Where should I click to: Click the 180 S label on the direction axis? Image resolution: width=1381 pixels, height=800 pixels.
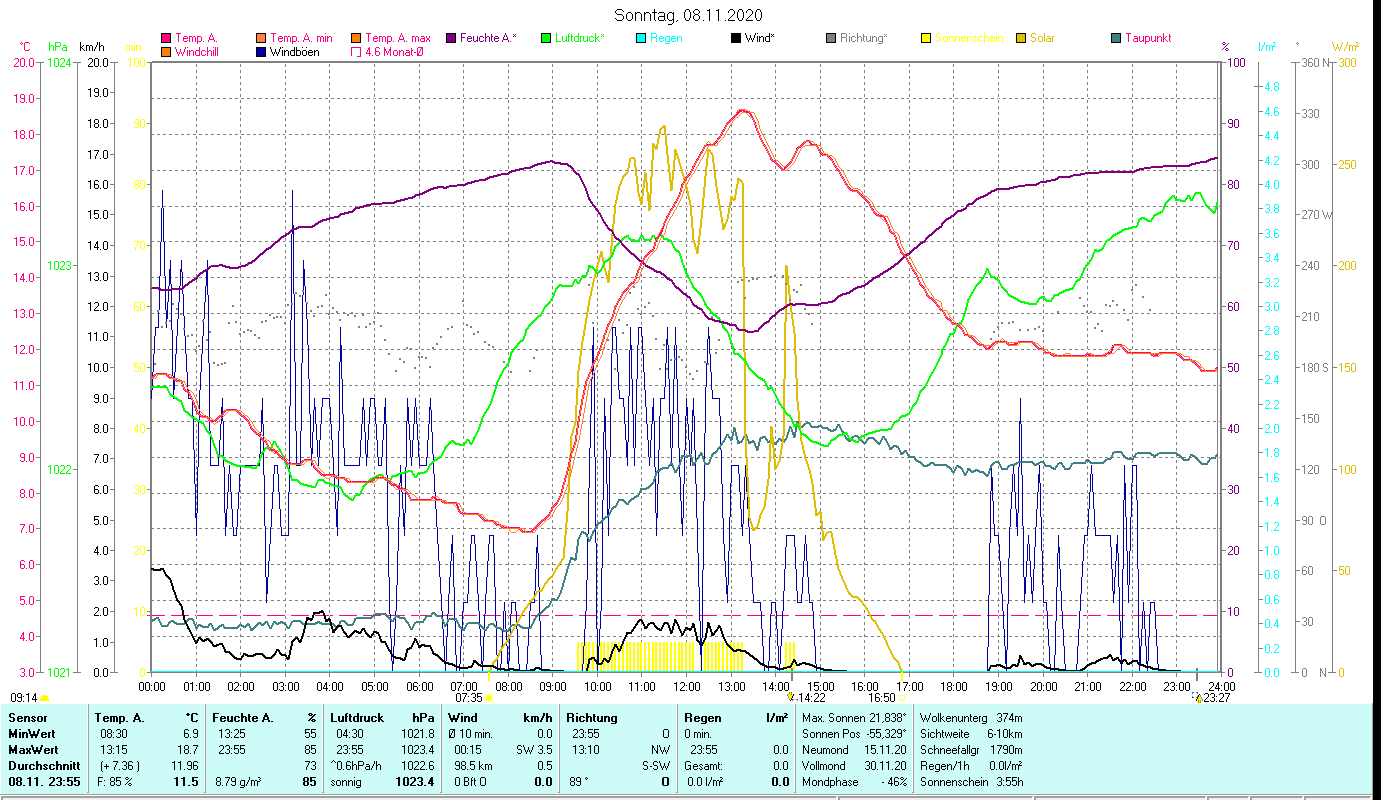(1316, 367)
